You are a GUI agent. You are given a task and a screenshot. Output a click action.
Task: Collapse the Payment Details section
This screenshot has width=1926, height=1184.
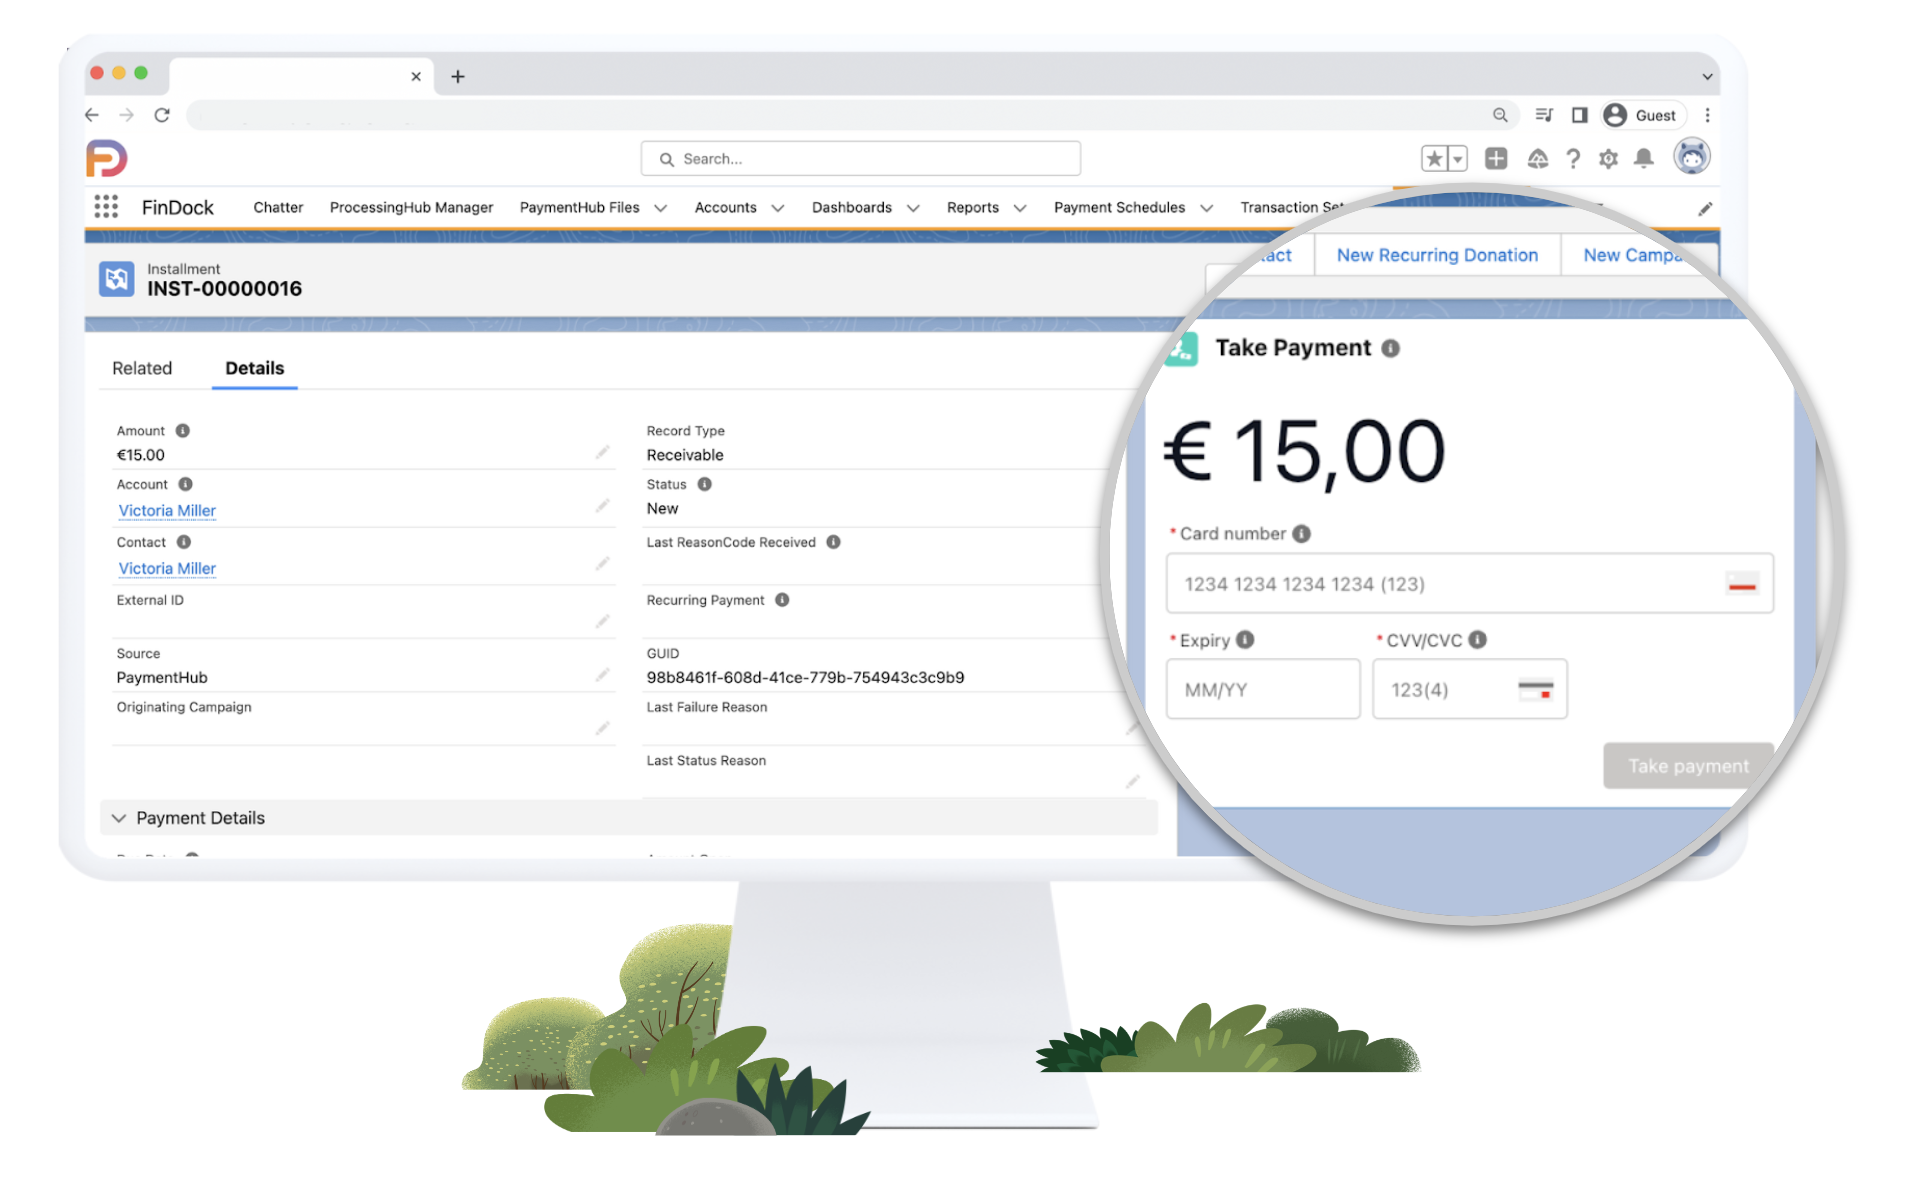[119, 818]
